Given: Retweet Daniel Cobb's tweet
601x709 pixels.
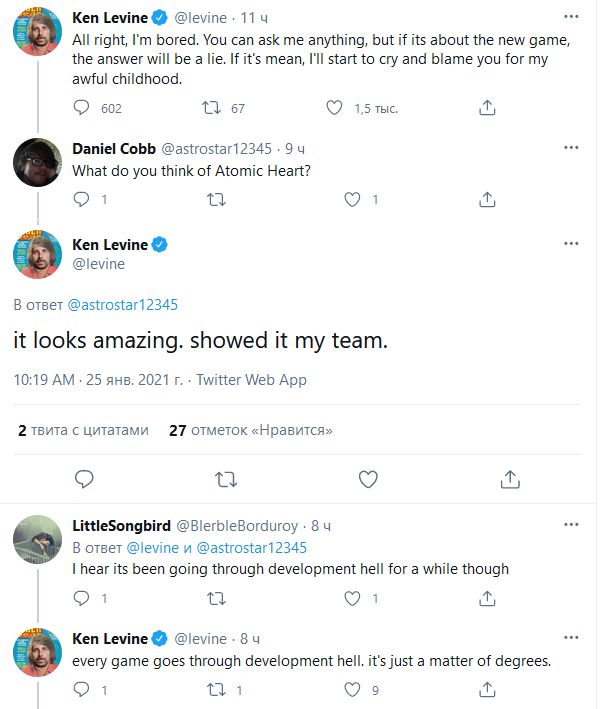Looking at the screenshot, I should (215, 200).
